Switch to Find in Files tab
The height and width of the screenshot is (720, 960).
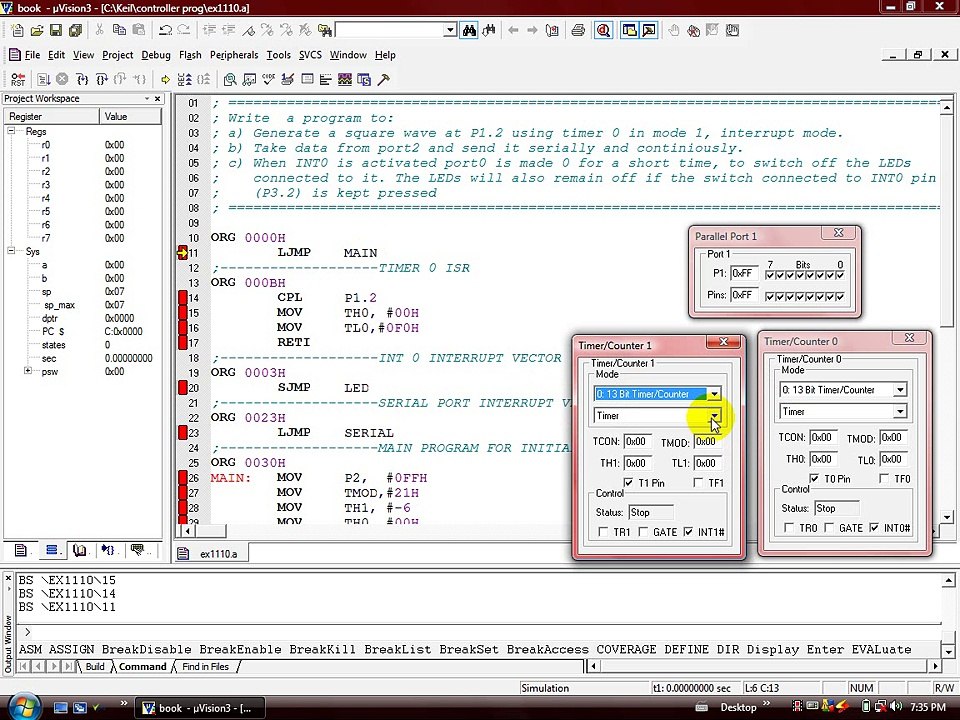[x=205, y=667]
